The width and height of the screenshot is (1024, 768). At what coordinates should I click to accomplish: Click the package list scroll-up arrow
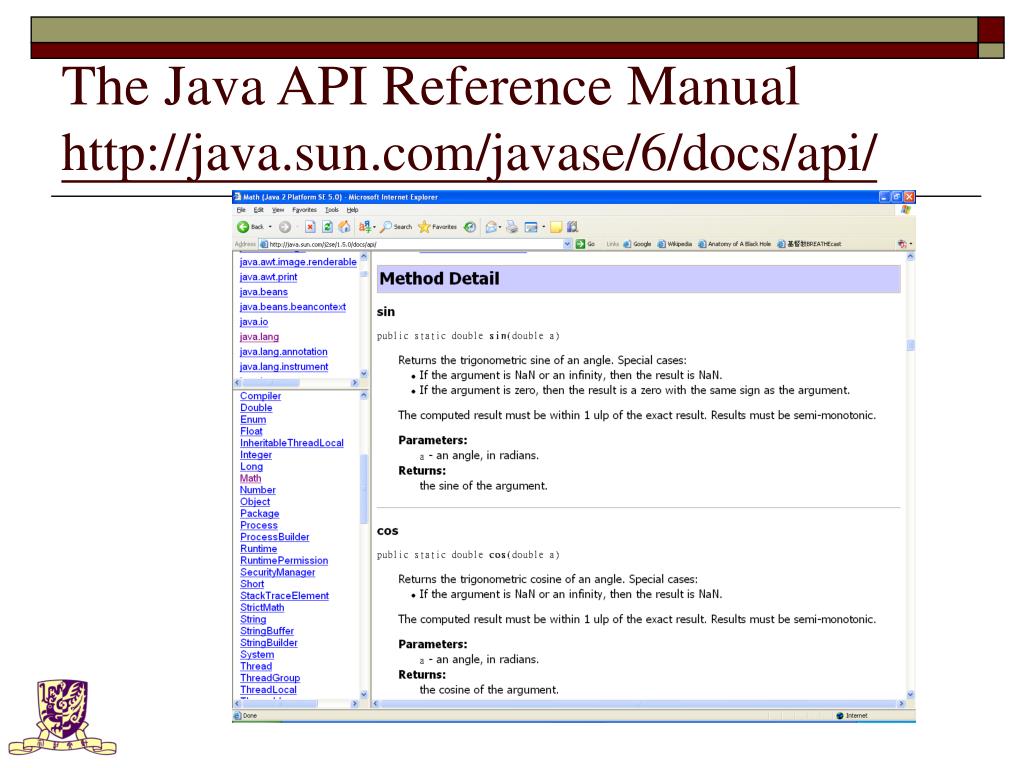364,258
